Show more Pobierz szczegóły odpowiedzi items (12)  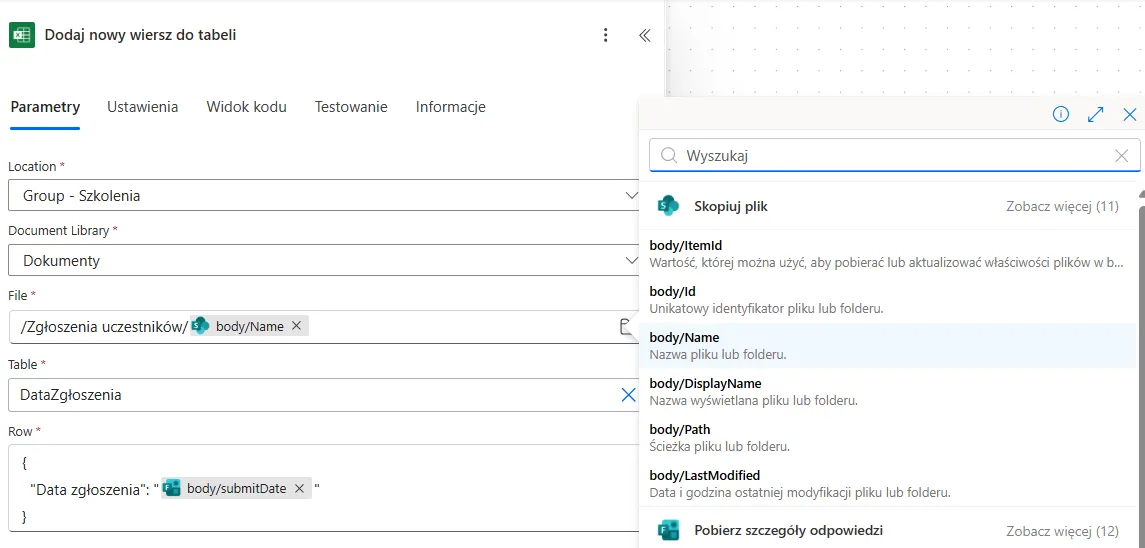coord(1062,530)
